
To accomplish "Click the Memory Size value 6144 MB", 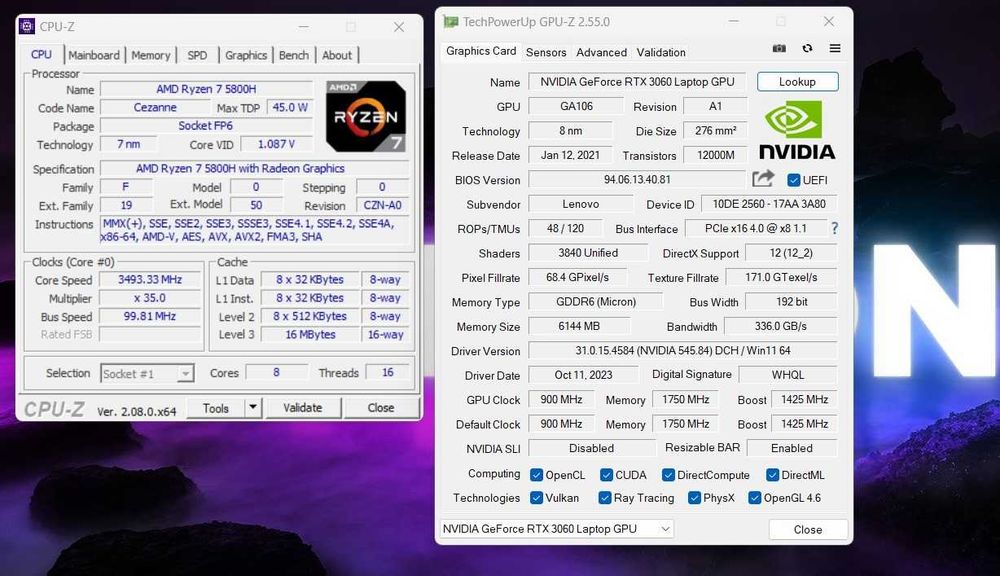I will tap(579, 327).
